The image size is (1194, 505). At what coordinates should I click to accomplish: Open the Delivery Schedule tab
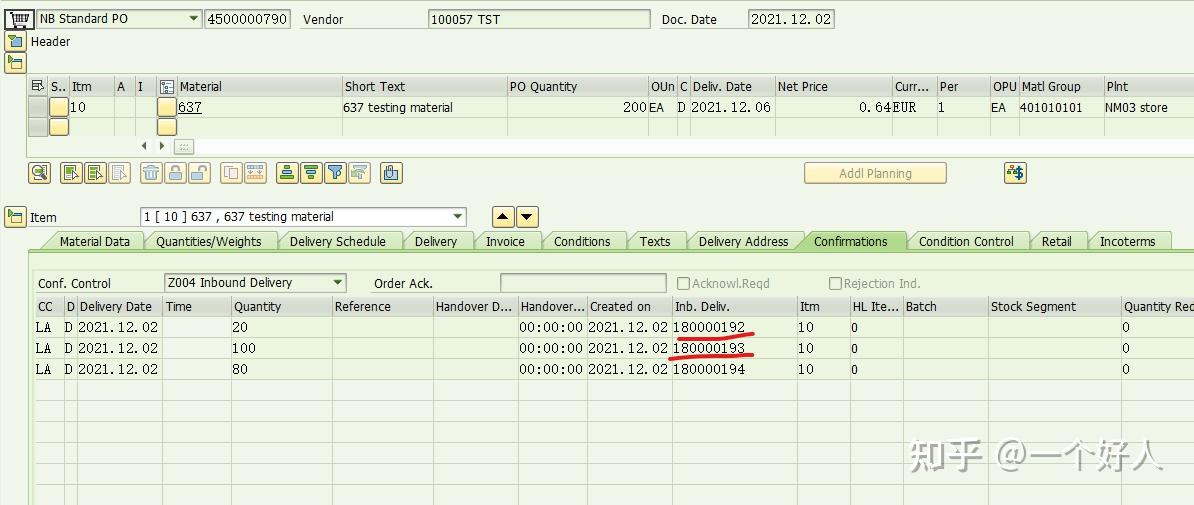337,241
